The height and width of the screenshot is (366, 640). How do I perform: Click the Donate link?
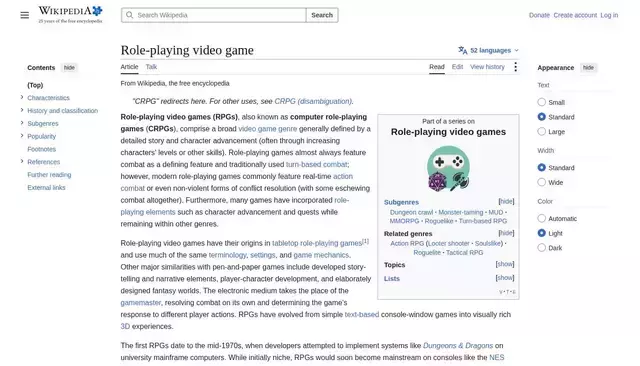point(539,15)
